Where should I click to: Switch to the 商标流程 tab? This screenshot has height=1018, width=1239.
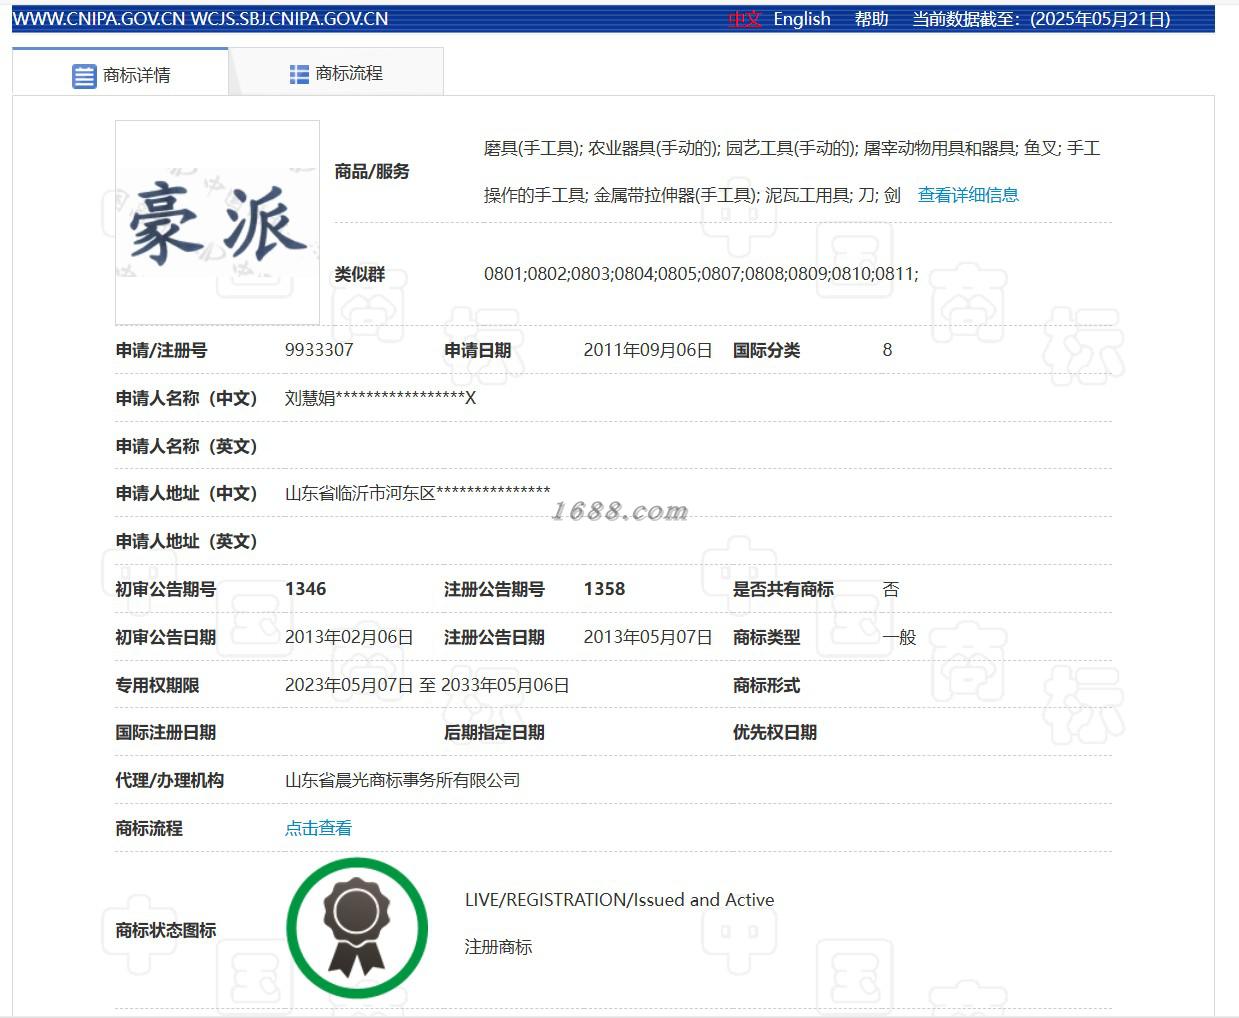point(336,73)
